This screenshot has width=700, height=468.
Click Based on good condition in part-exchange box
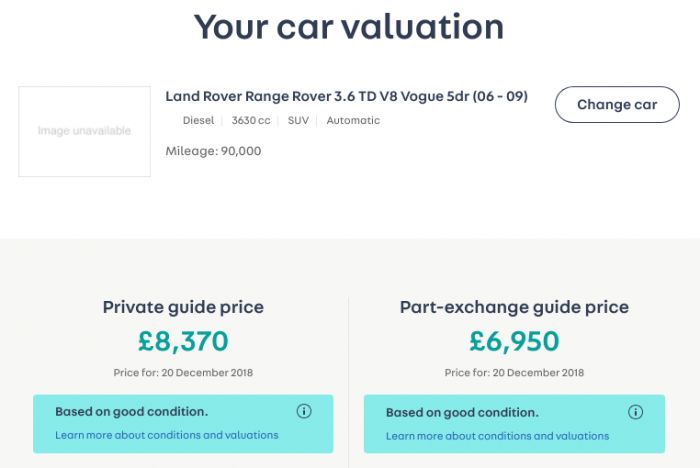462,413
